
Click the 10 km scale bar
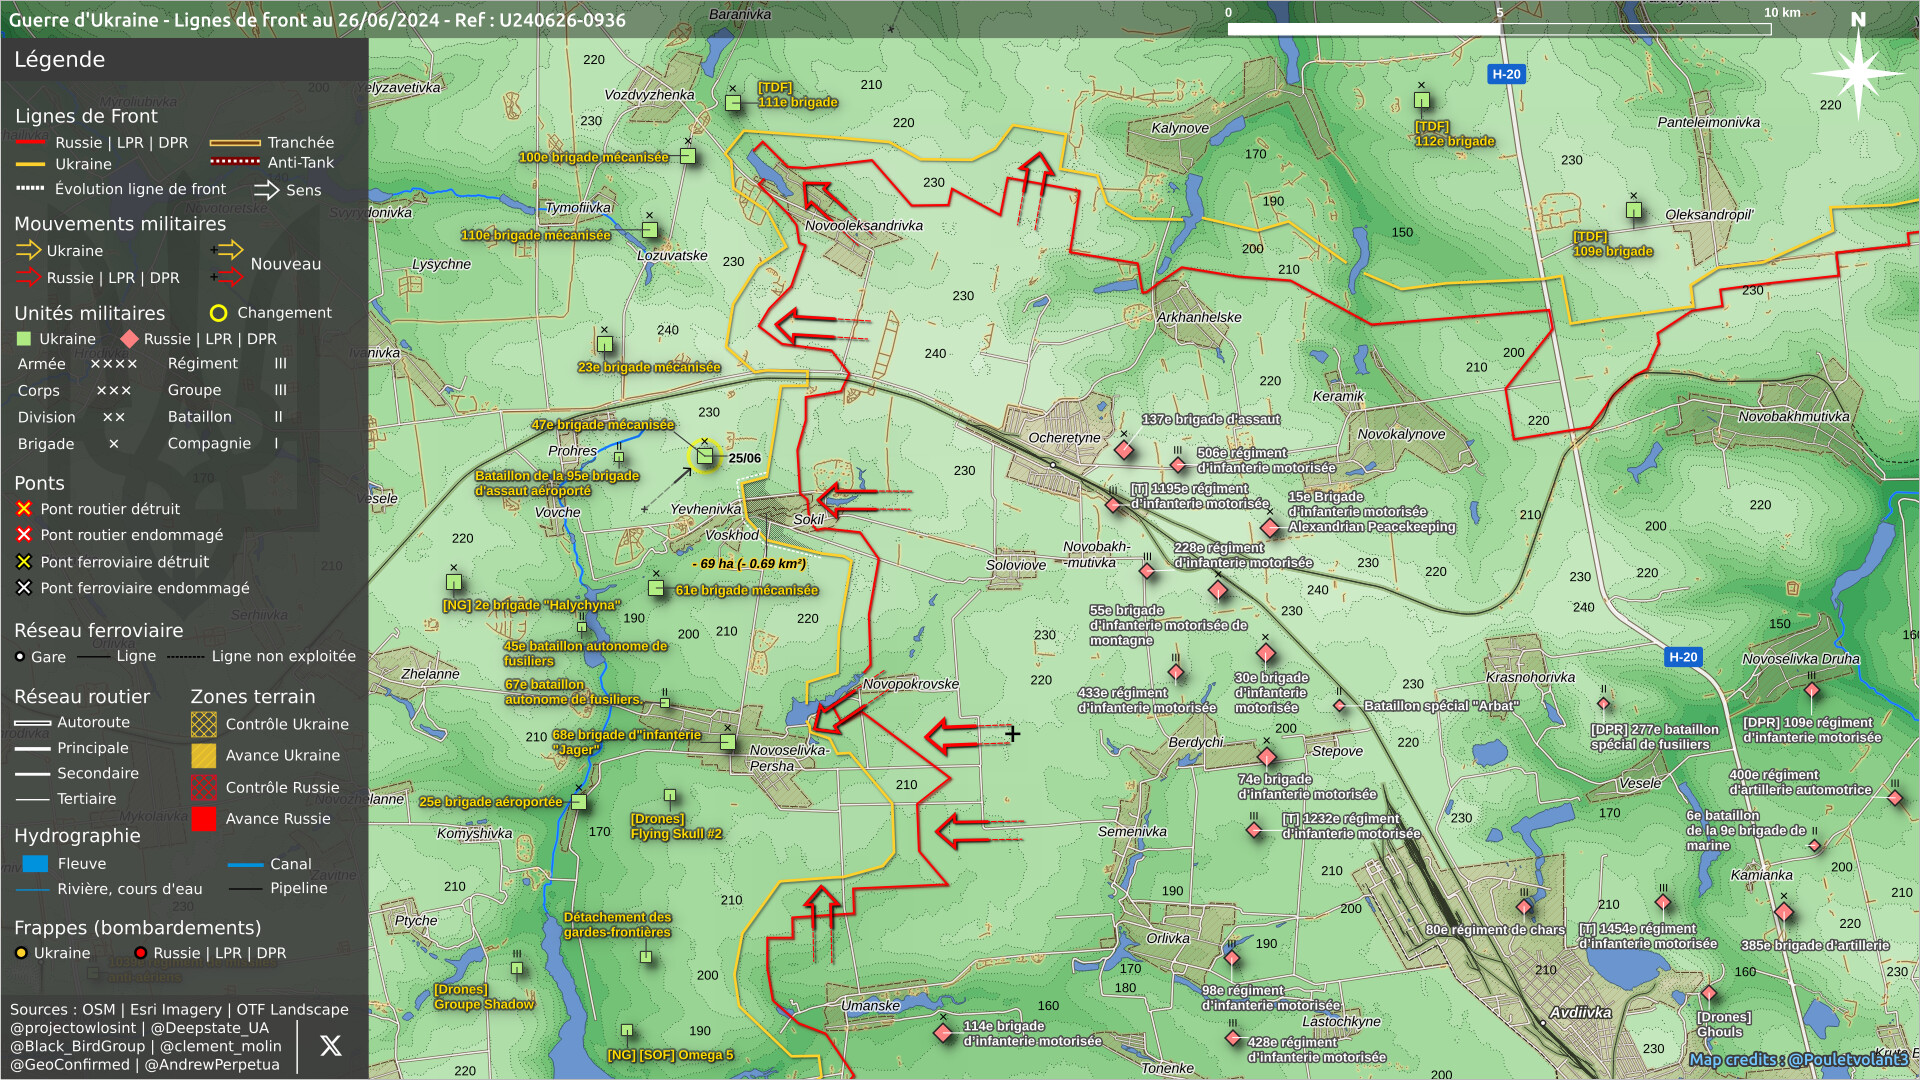(x=1498, y=29)
